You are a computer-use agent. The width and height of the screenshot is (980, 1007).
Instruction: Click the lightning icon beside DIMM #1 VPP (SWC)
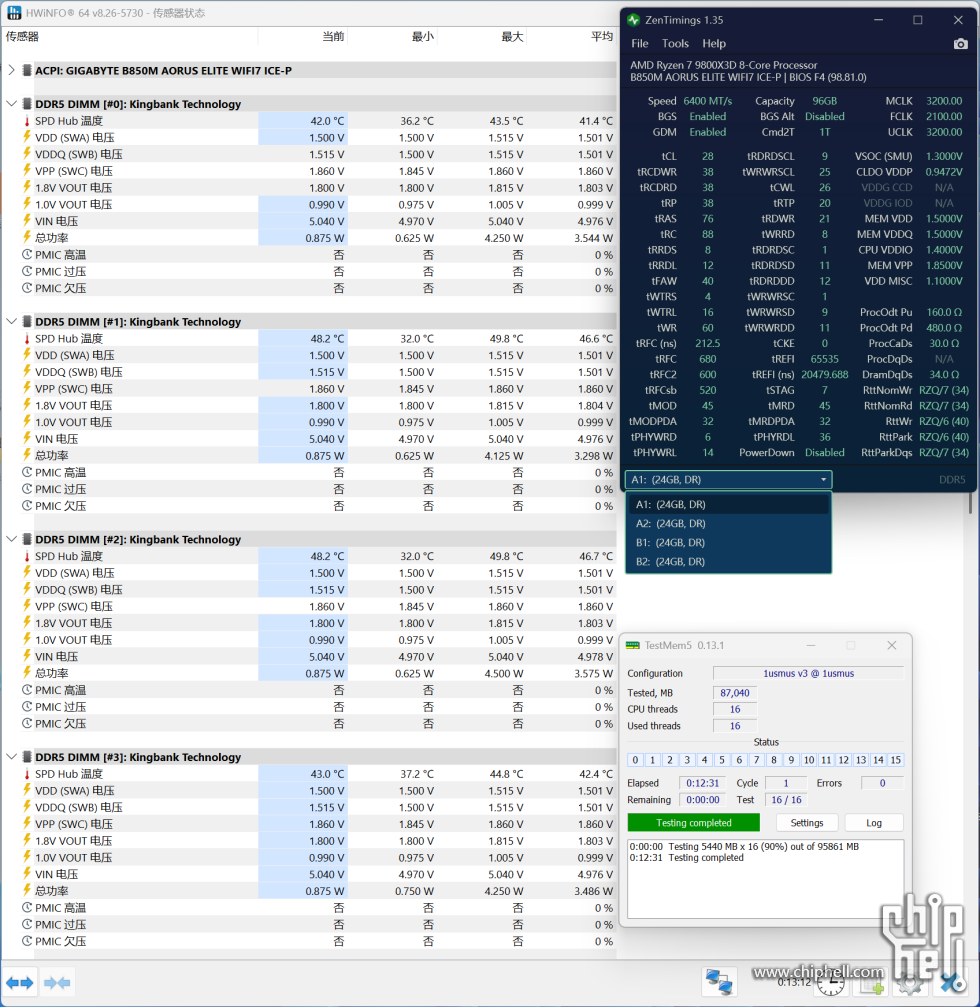(27, 388)
